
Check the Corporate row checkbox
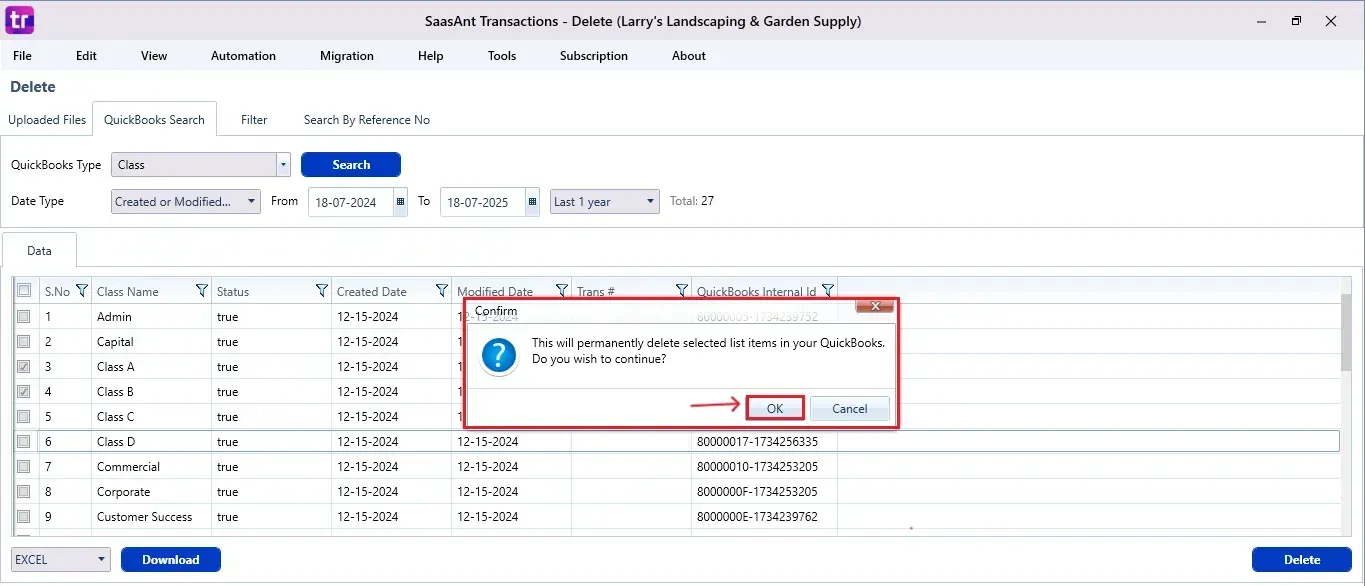(24, 491)
